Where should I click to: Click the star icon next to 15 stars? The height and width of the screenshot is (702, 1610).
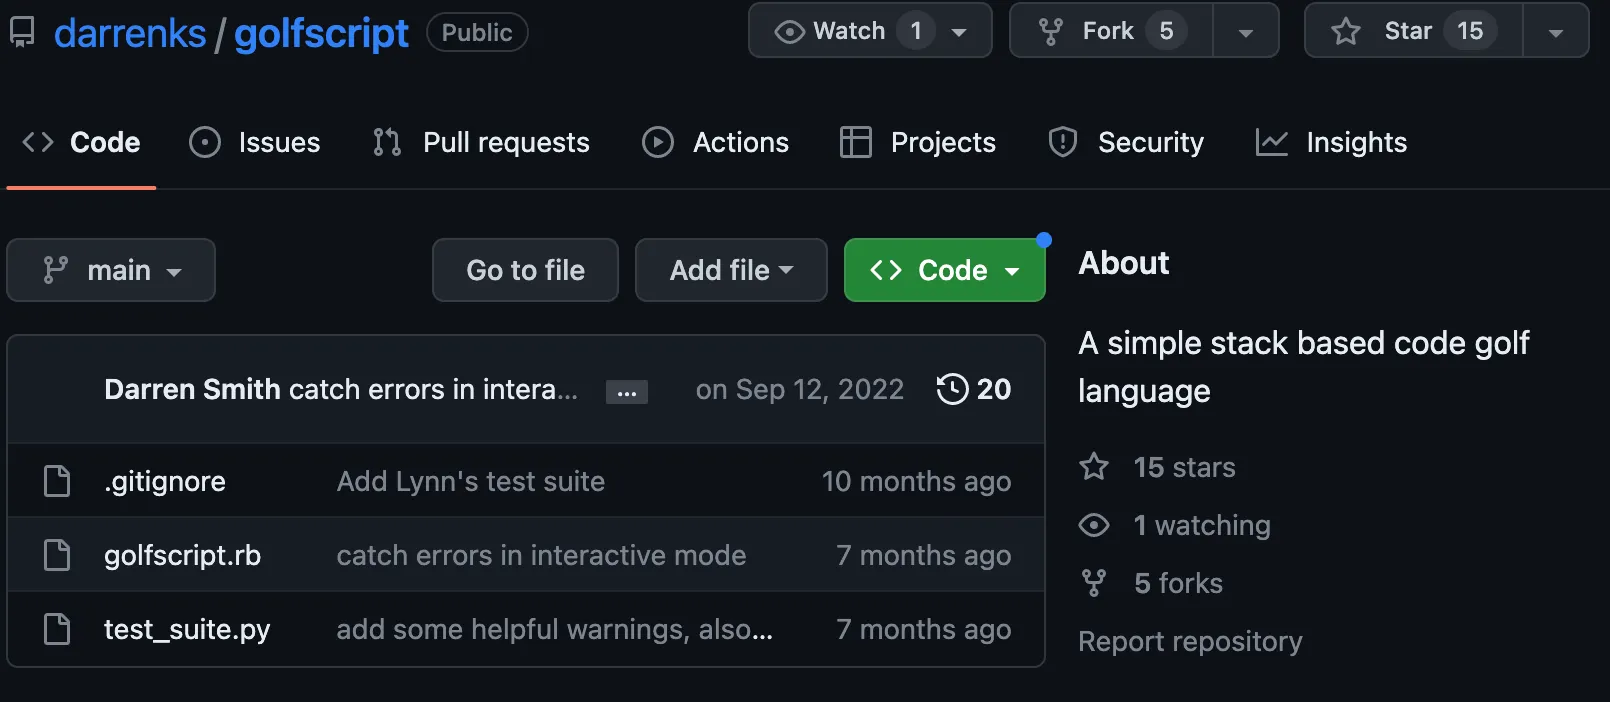pos(1094,467)
